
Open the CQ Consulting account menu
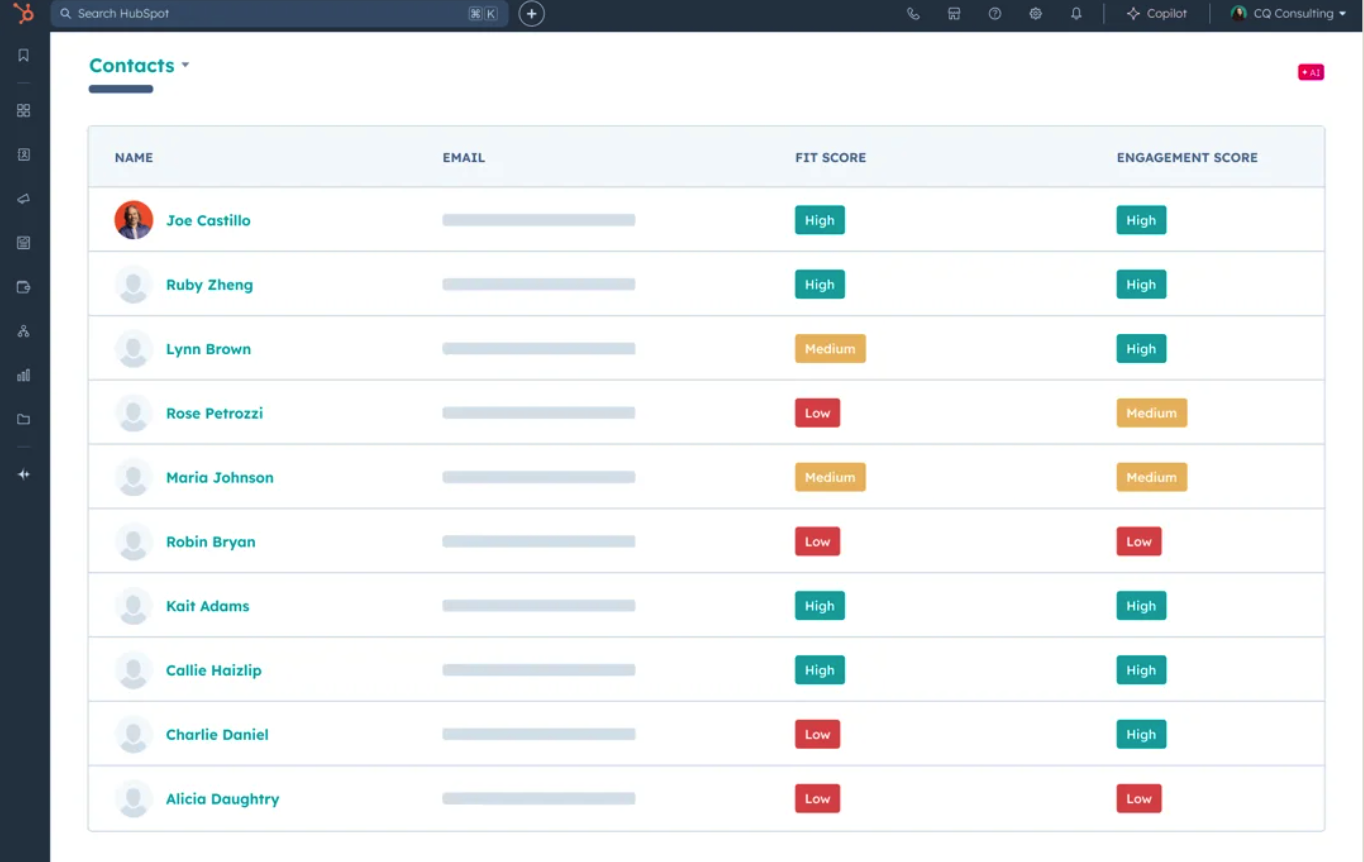pyautogui.click(x=1289, y=14)
